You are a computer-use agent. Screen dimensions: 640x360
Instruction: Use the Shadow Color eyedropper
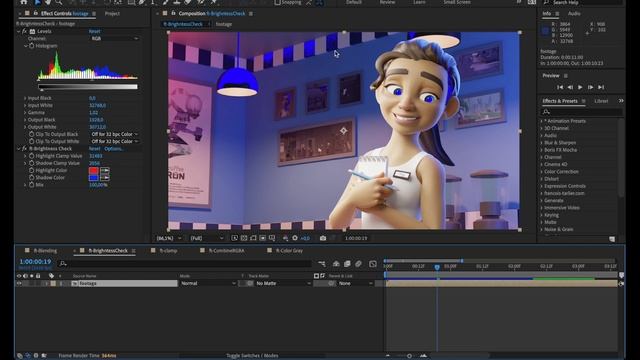[105, 178]
